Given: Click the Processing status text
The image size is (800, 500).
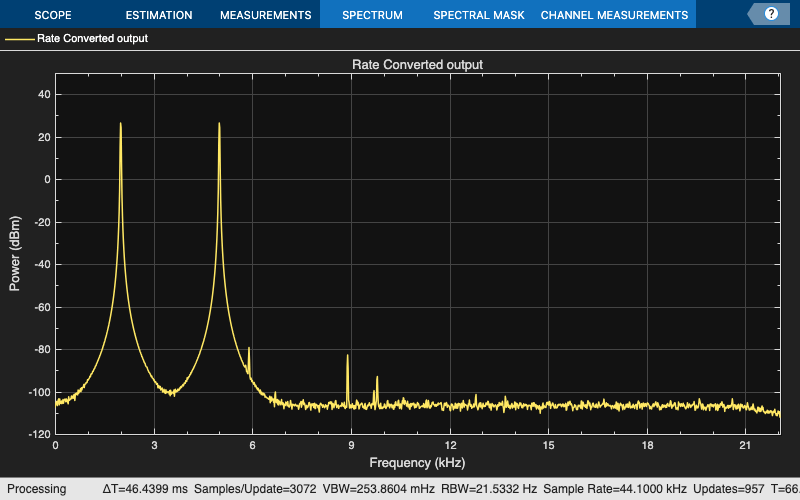Looking at the screenshot, I should click(37, 489).
